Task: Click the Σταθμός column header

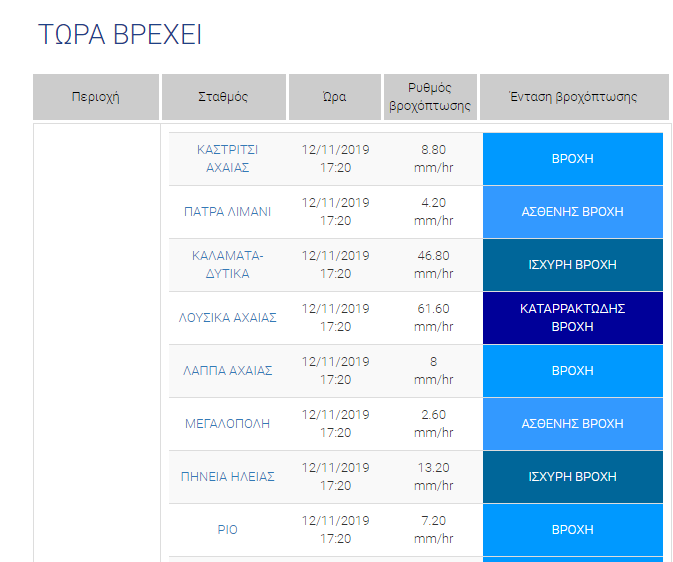Action: [224, 97]
